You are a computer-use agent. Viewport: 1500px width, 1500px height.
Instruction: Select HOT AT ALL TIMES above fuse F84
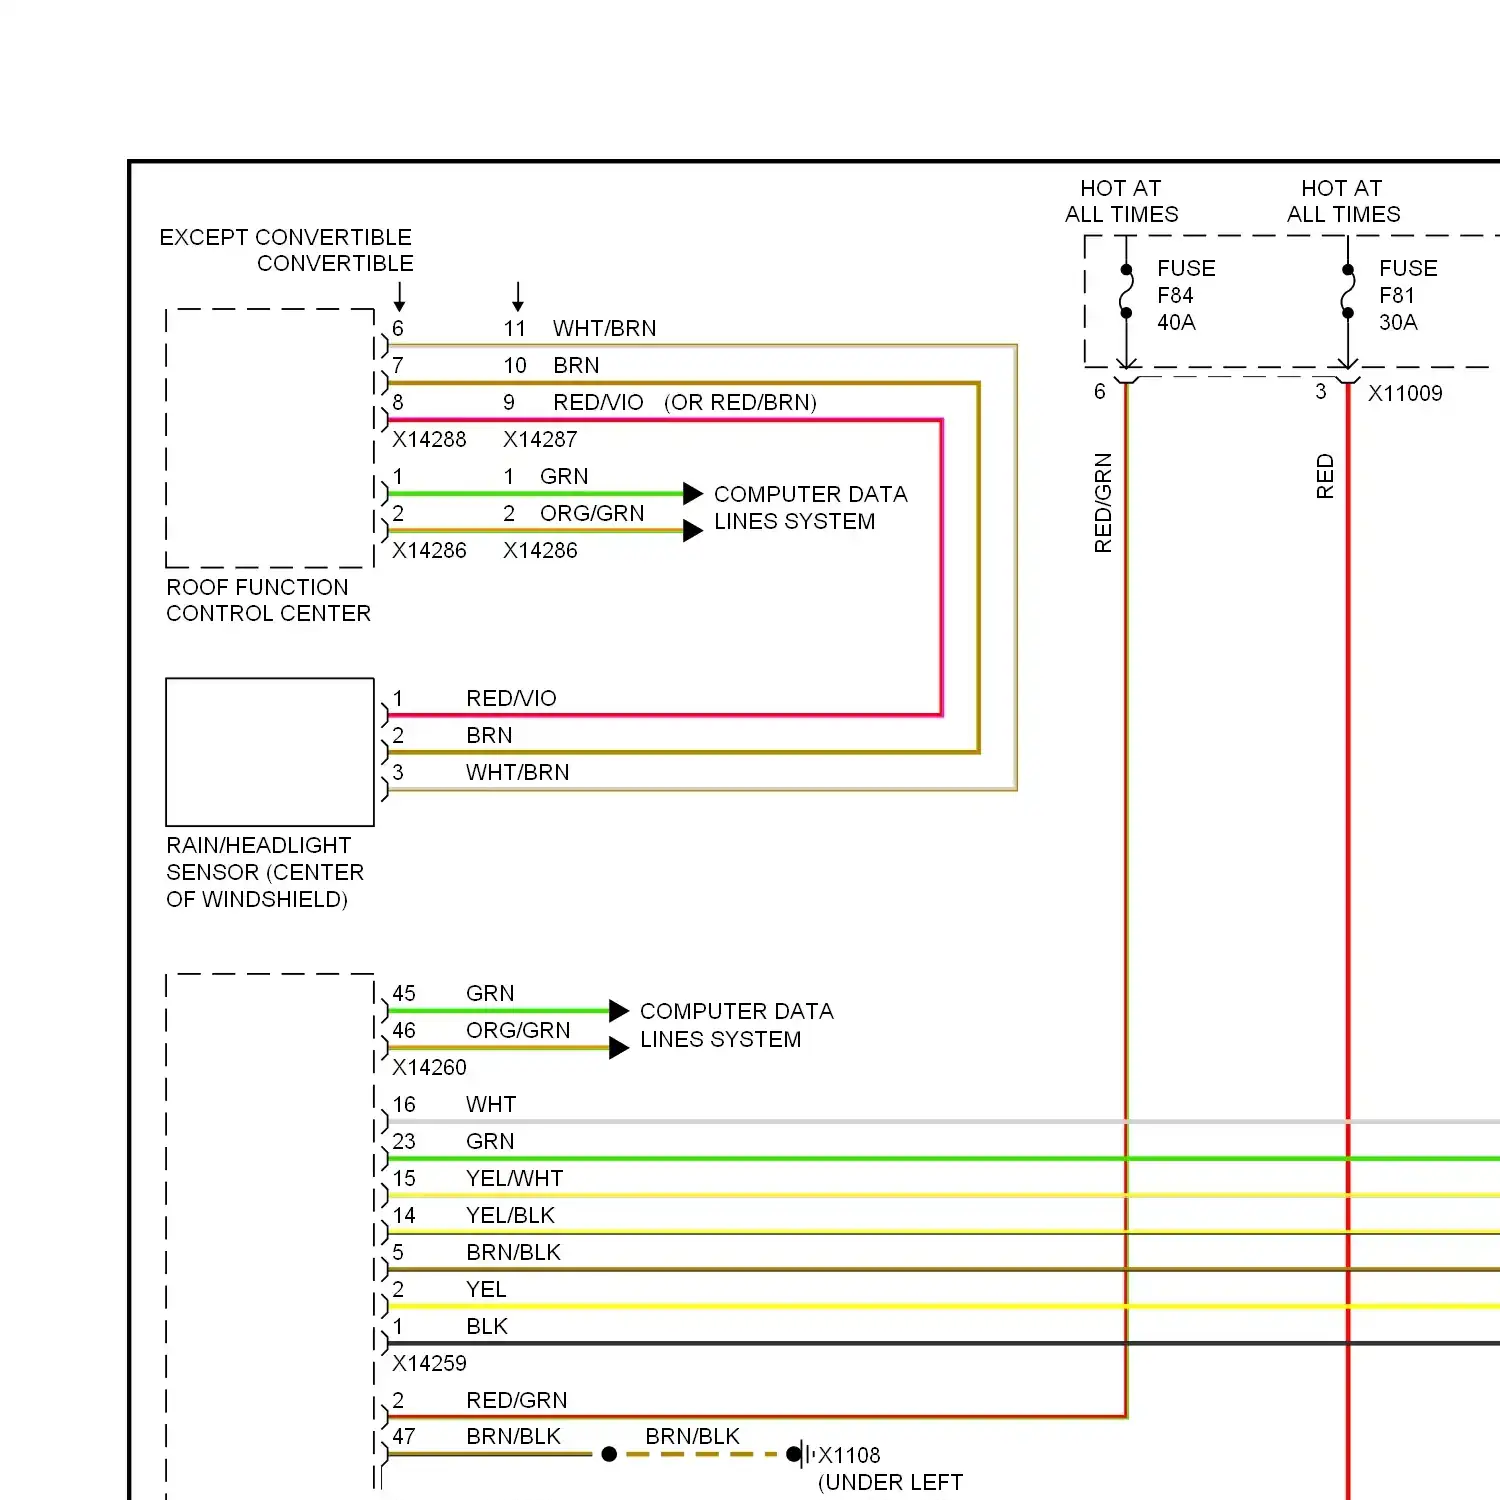coord(1121,201)
